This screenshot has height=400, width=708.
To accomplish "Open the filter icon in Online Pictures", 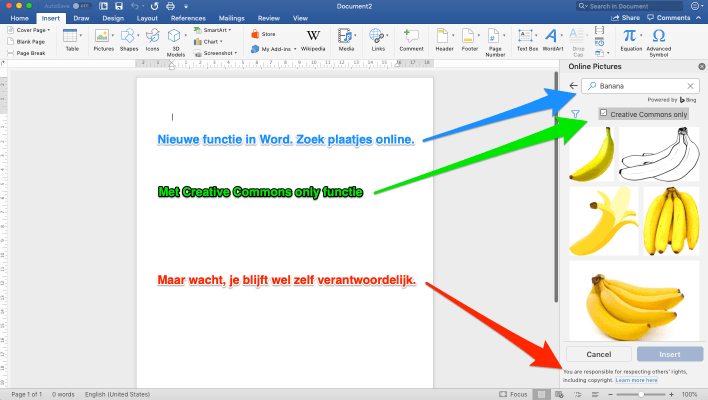I will [x=575, y=114].
